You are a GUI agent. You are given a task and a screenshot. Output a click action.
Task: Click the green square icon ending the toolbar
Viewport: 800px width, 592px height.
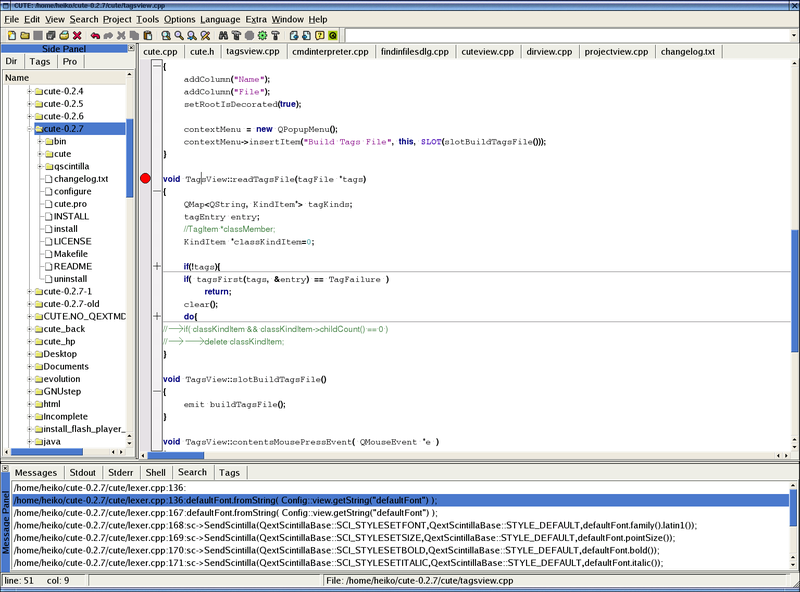point(333,36)
